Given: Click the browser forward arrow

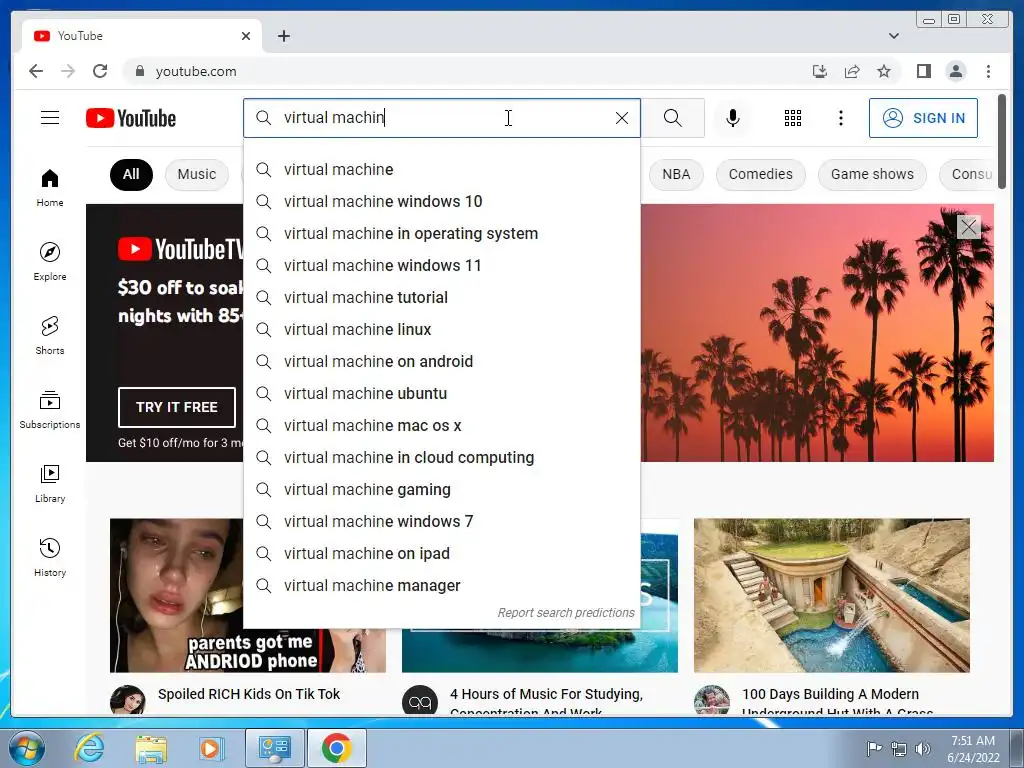Looking at the screenshot, I should pos(68,71).
